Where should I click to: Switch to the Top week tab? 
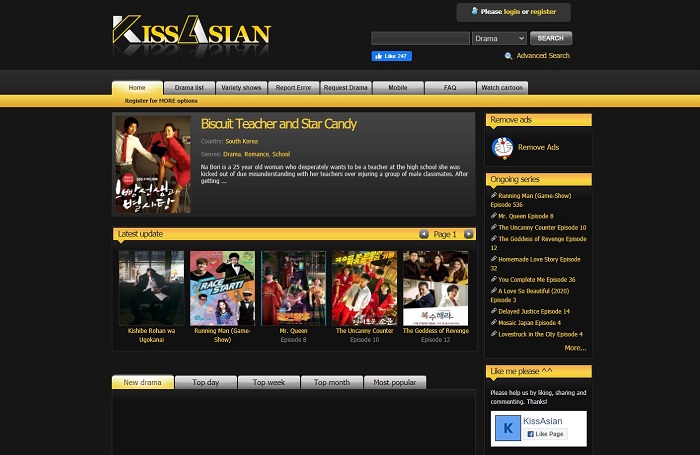point(269,382)
